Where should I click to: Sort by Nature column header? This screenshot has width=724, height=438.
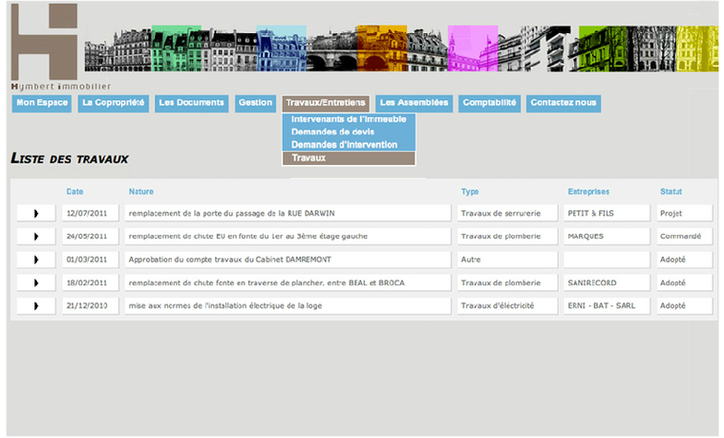pyautogui.click(x=141, y=192)
